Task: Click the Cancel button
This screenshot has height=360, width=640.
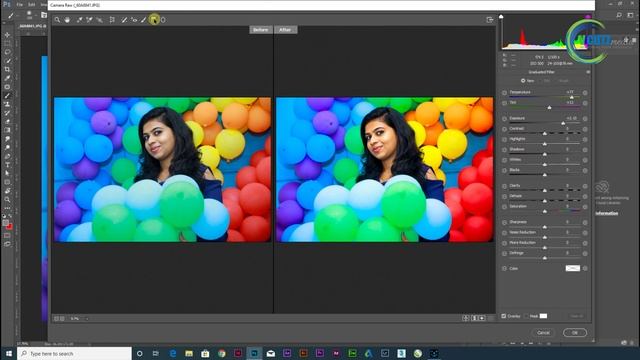Action: click(x=543, y=333)
